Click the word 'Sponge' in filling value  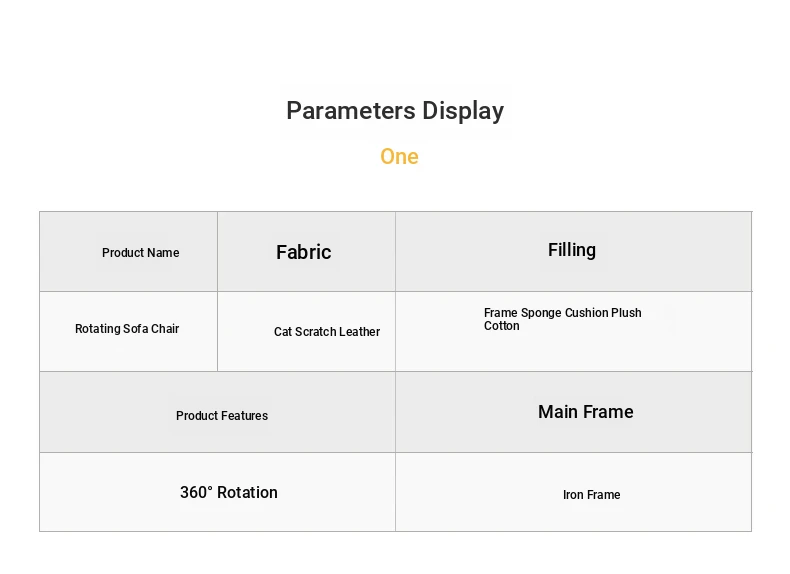tap(541, 313)
